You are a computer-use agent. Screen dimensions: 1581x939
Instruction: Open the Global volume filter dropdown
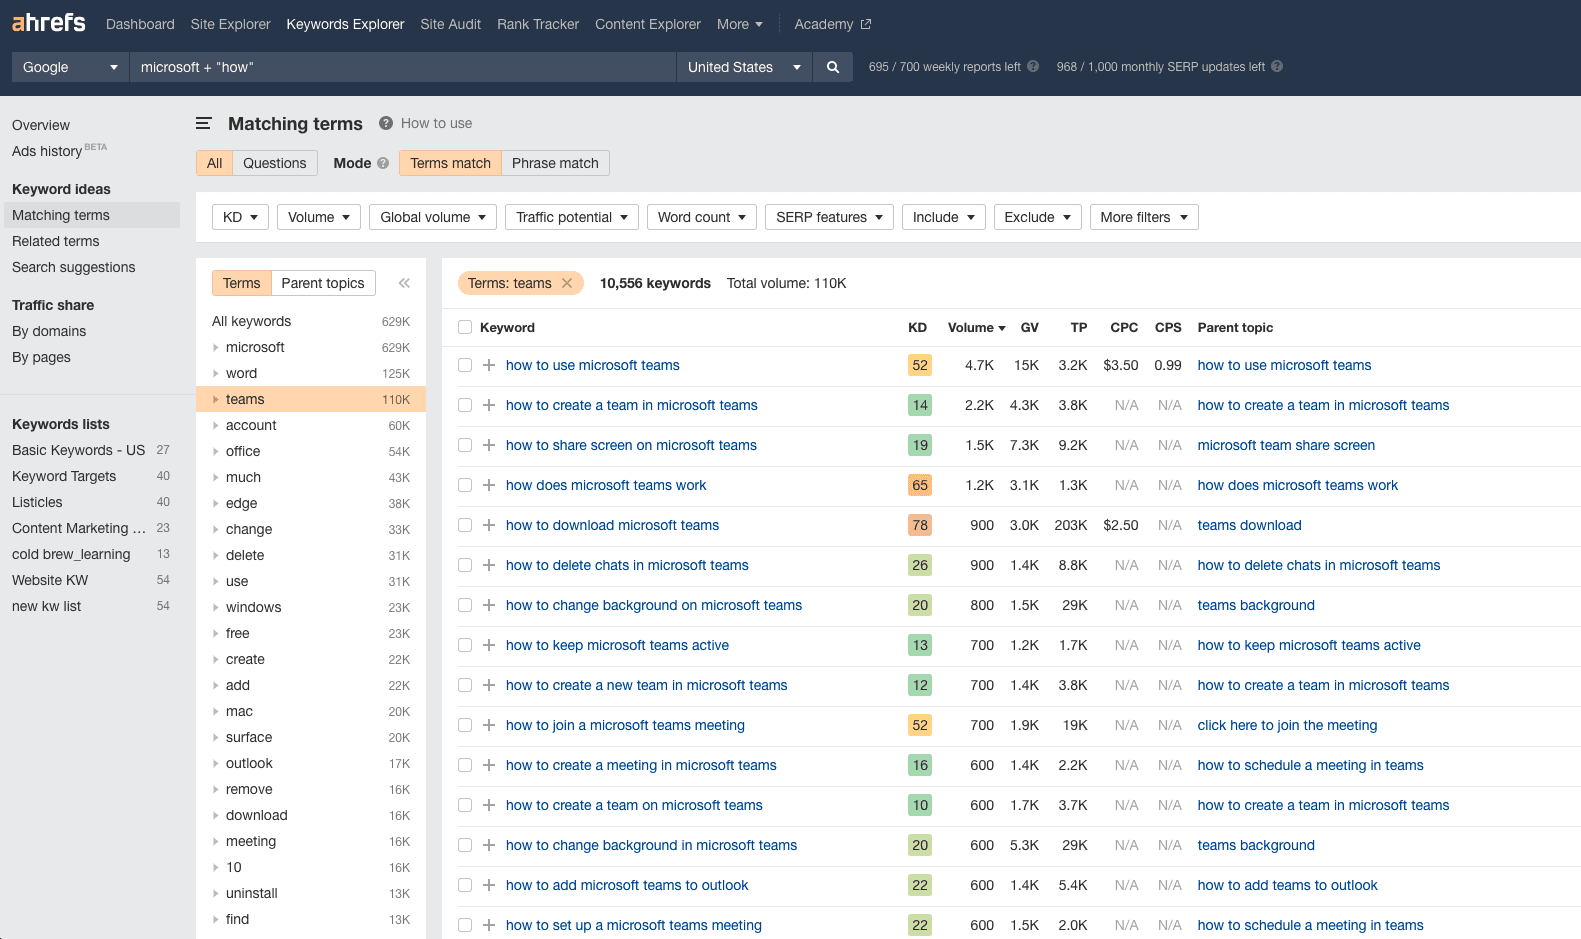pos(433,217)
